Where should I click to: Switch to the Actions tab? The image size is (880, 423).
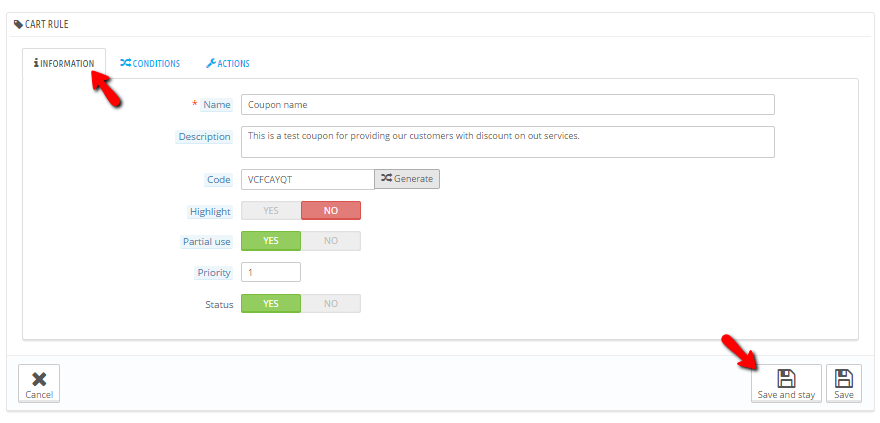point(228,63)
